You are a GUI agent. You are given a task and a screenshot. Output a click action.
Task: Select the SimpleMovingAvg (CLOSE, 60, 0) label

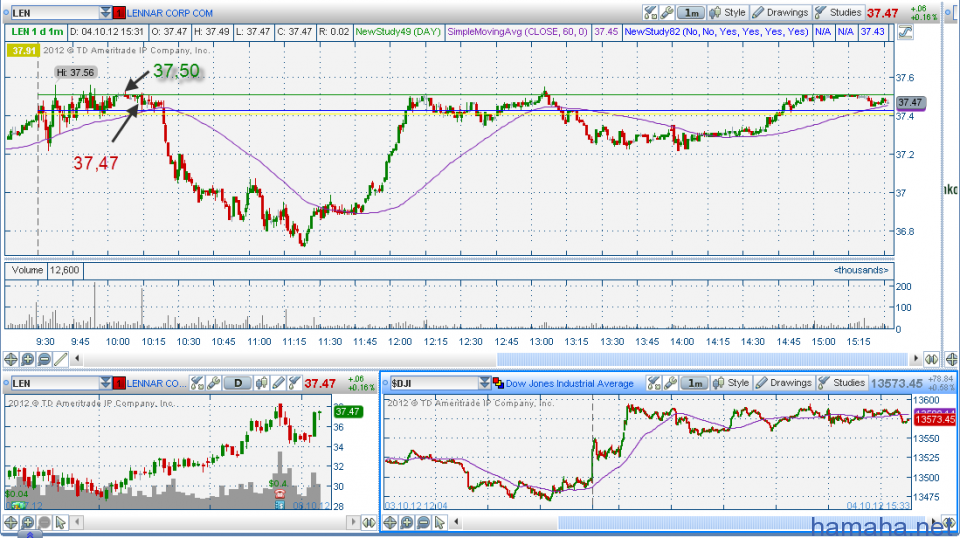[x=517, y=32]
